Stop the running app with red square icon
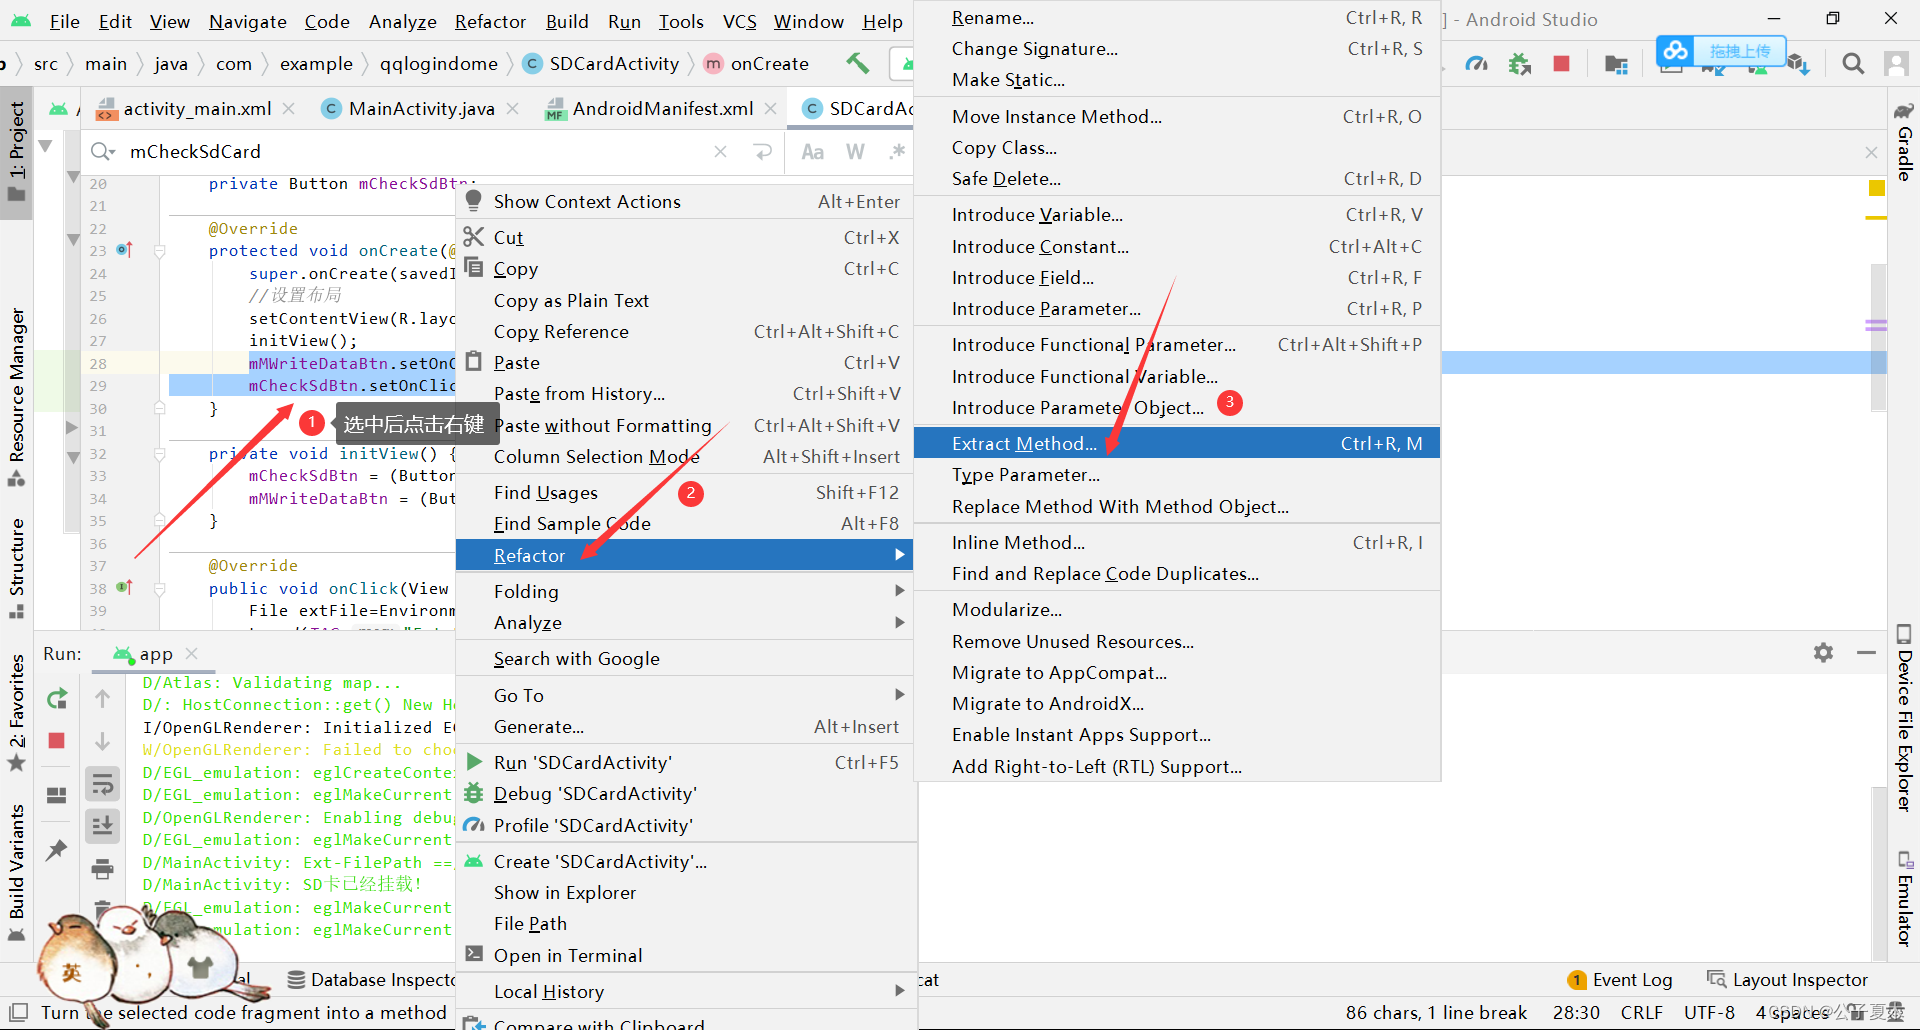The height and width of the screenshot is (1030, 1920). (x=56, y=740)
